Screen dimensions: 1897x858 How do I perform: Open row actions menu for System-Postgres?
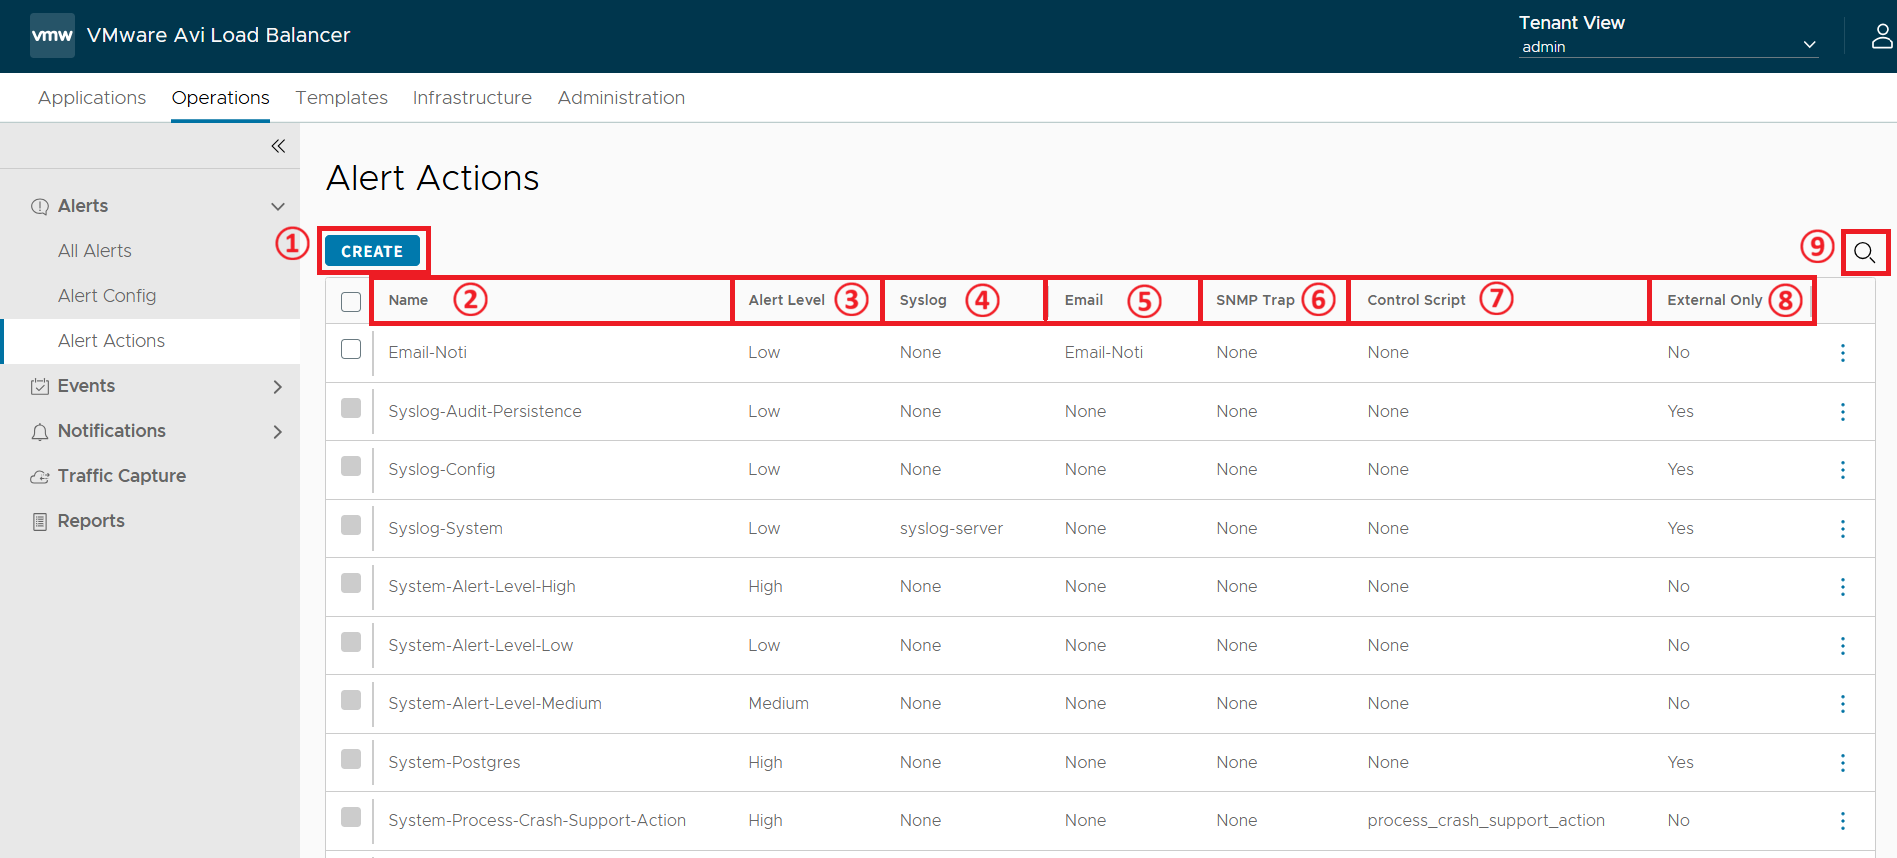pyautogui.click(x=1842, y=763)
